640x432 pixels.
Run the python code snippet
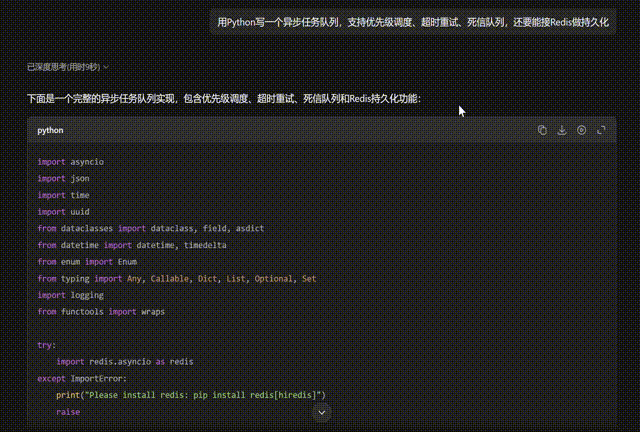581,130
